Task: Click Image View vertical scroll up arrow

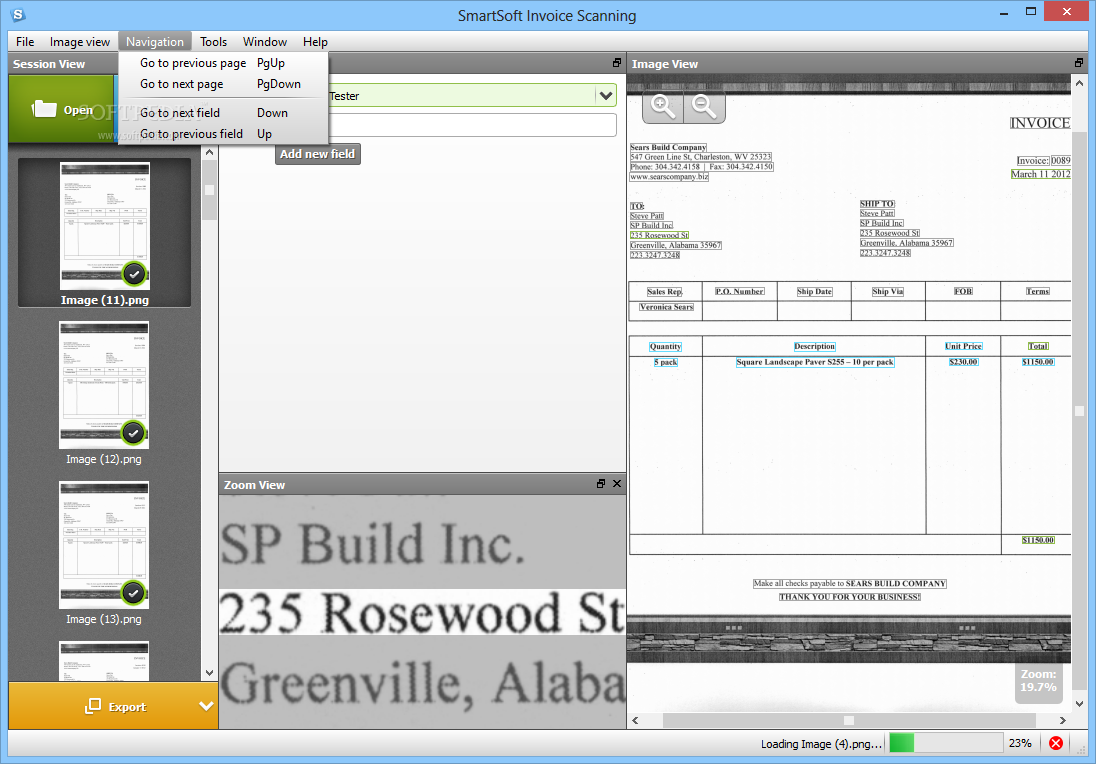Action: pyautogui.click(x=1079, y=82)
